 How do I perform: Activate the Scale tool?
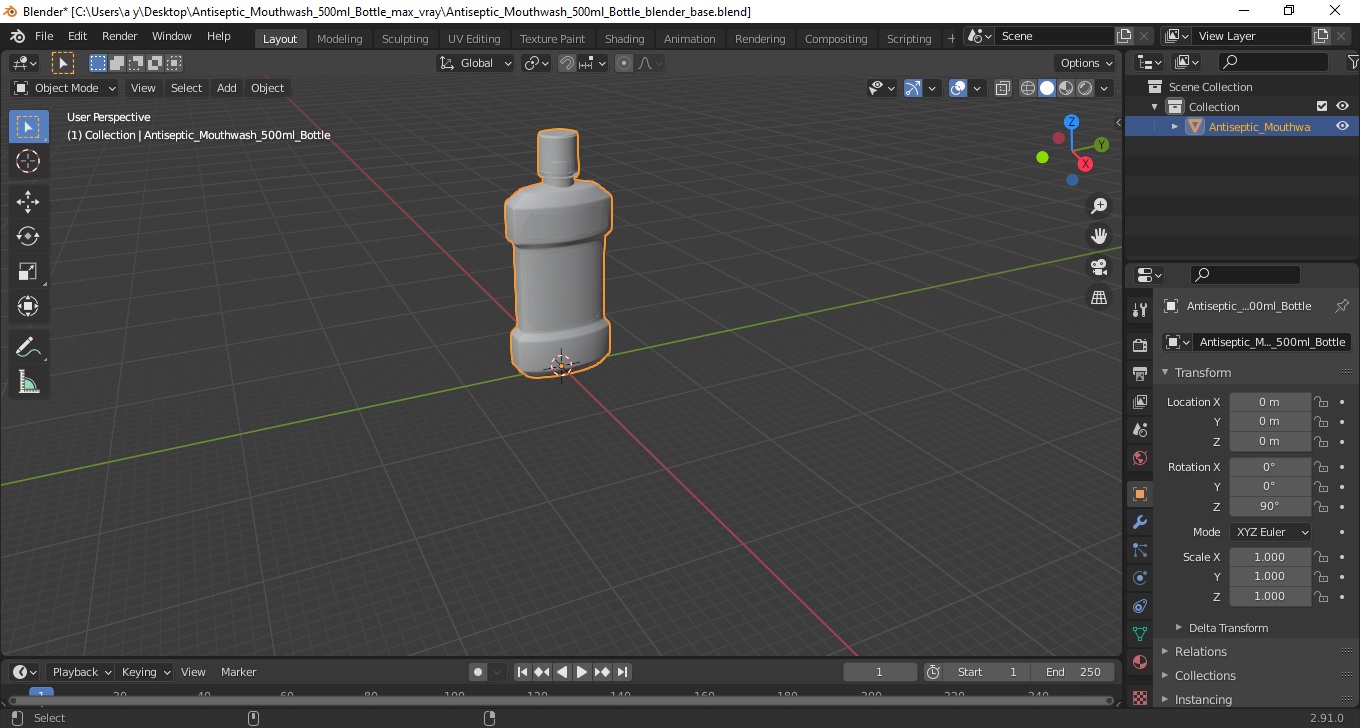tap(28, 271)
